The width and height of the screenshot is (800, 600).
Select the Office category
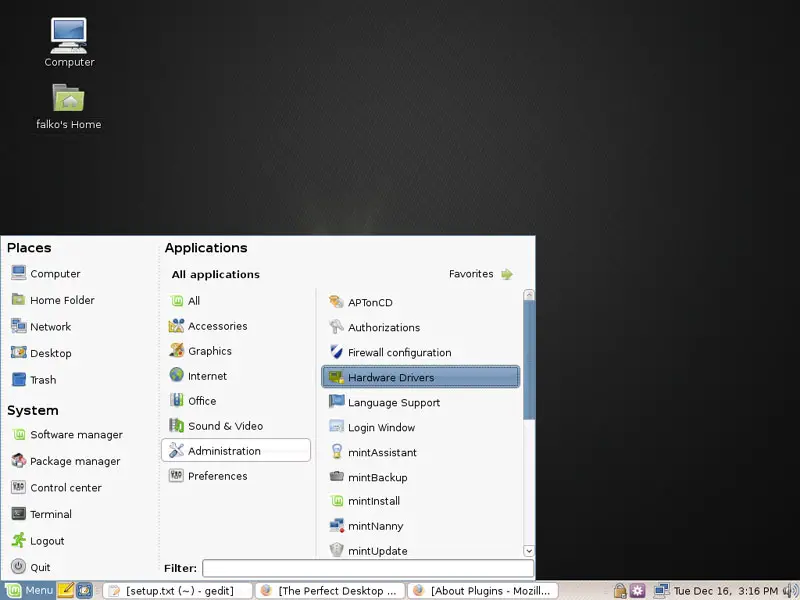(x=236, y=401)
